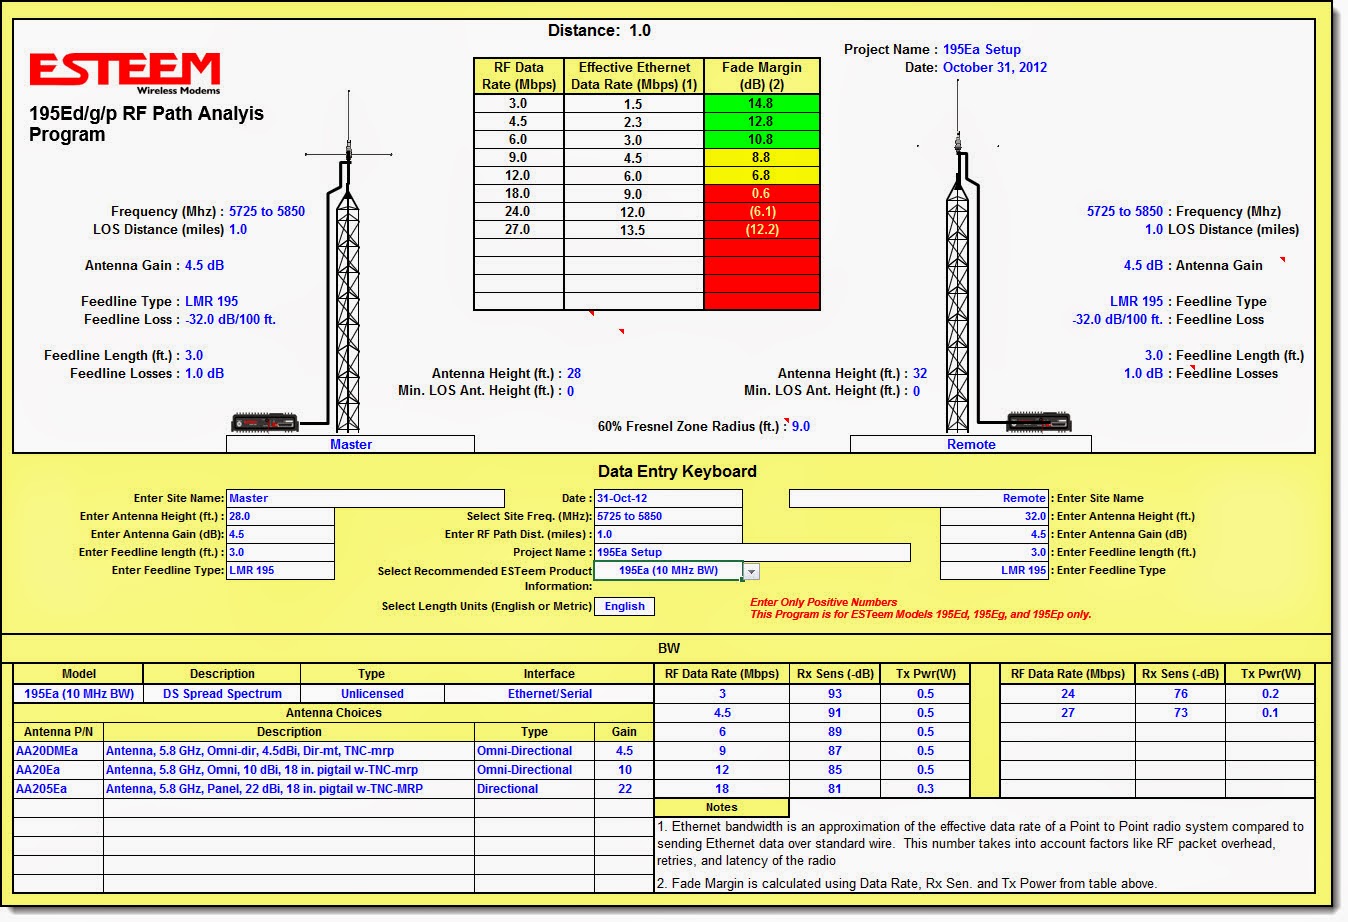
Task: Click the English length units button
Action: (624, 606)
